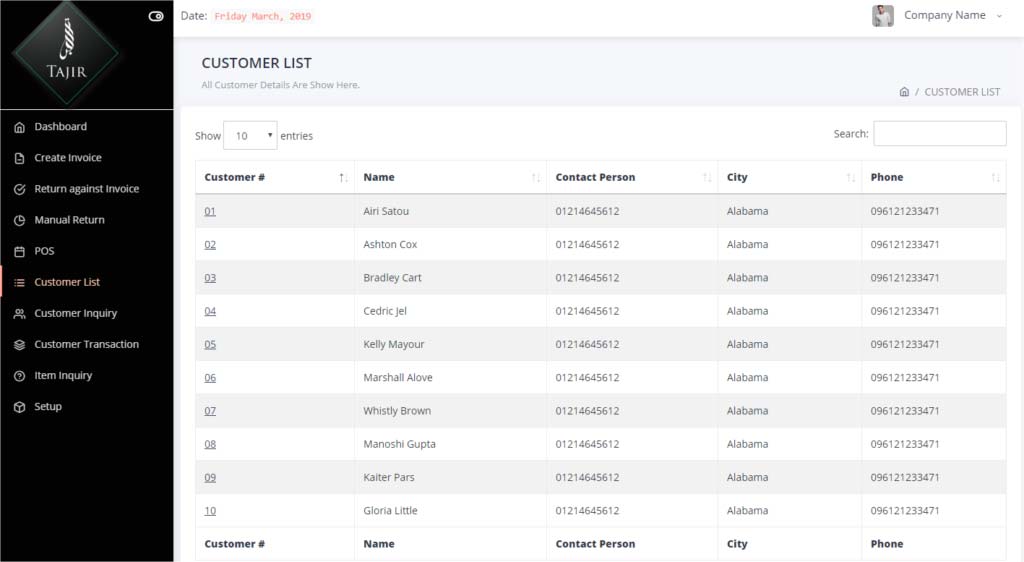Sort table by Contact Person column

point(632,177)
